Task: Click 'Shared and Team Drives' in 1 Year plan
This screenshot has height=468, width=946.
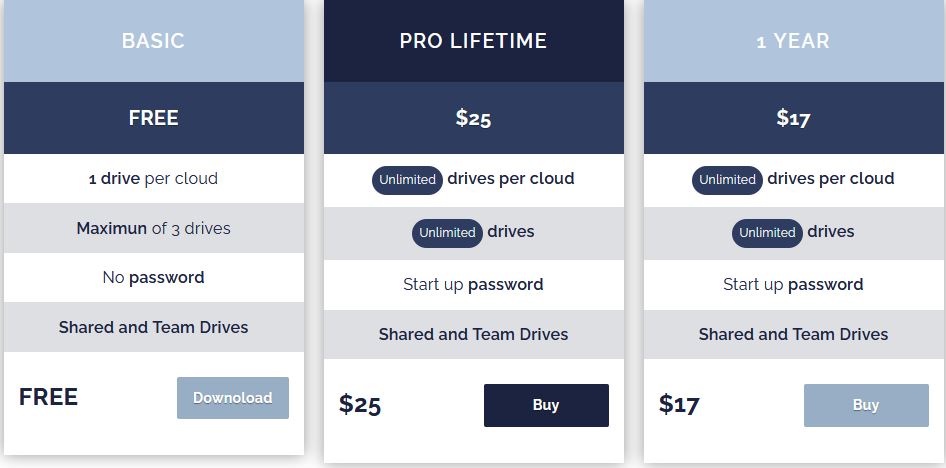Action: [x=793, y=334]
